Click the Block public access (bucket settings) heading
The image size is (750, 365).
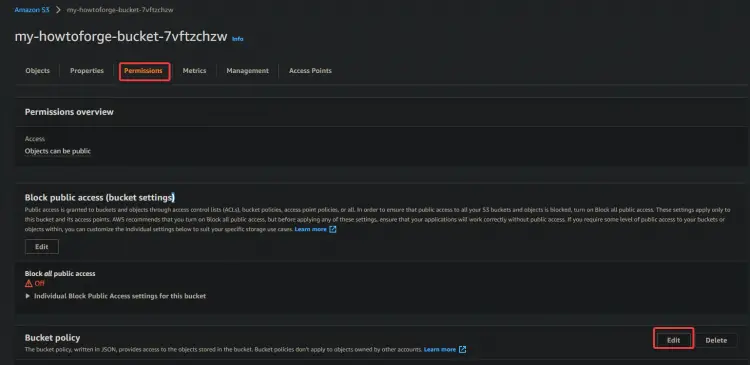coord(99,197)
